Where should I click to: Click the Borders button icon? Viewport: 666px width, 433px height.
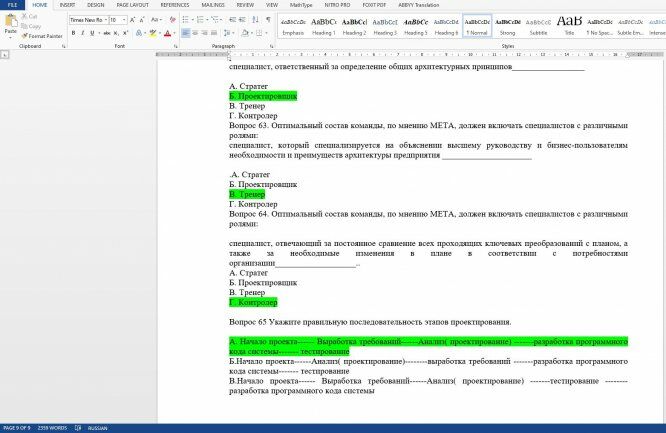point(259,33)
